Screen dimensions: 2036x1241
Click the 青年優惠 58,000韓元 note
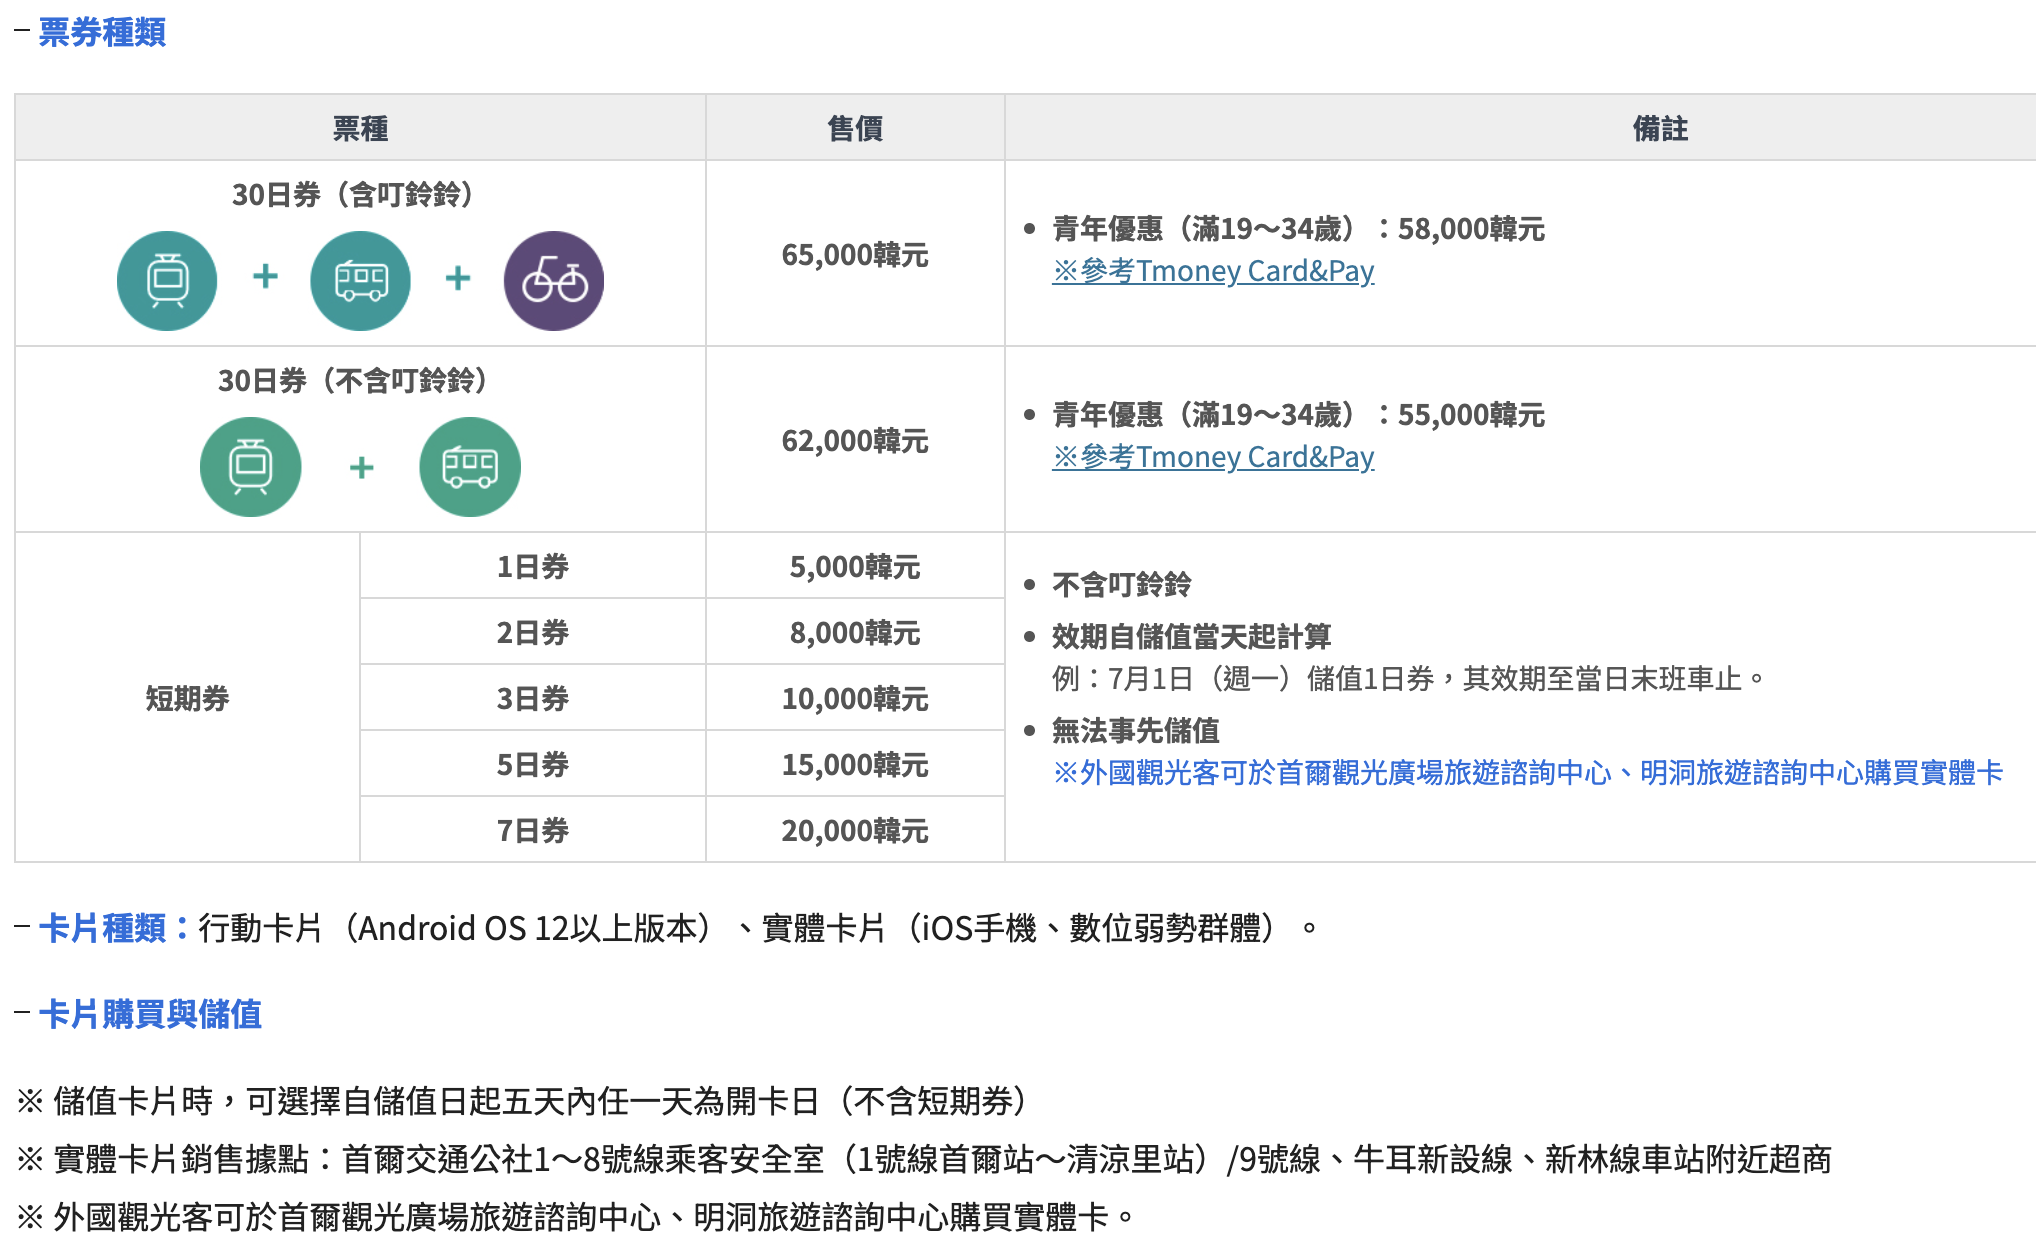[x=1298, y=229]
